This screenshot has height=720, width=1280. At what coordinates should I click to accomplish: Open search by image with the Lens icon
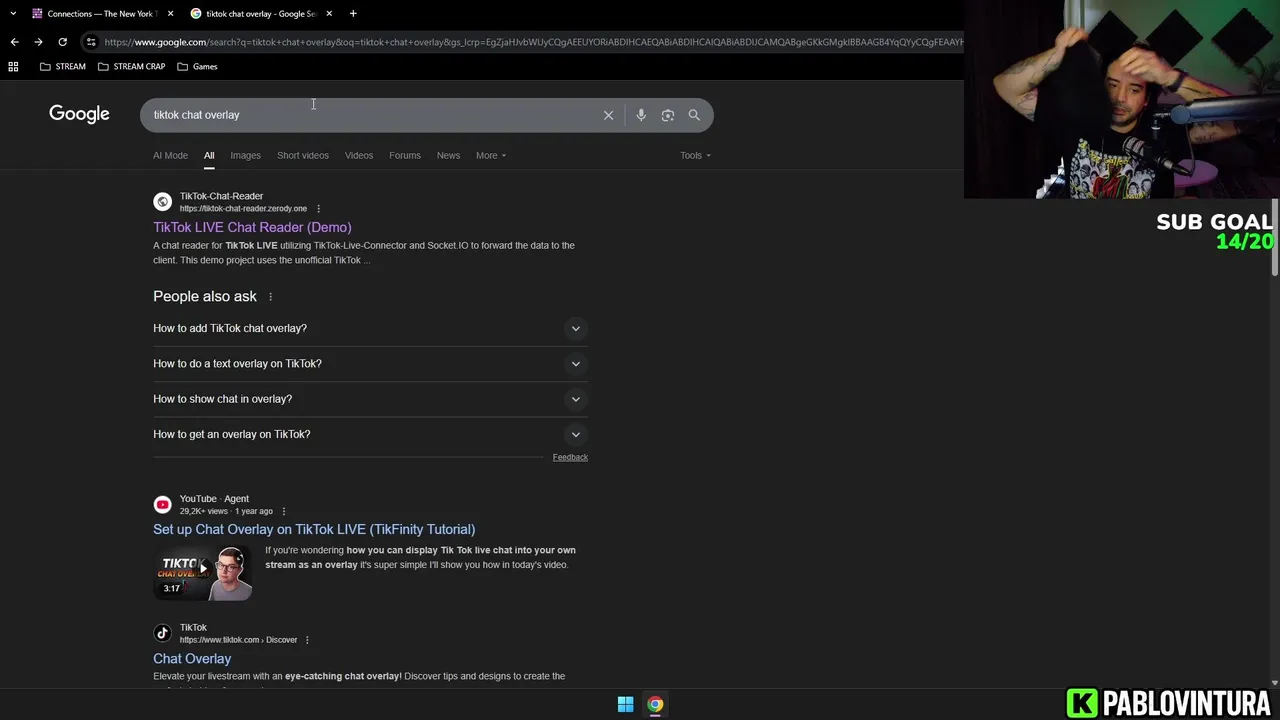668,115
